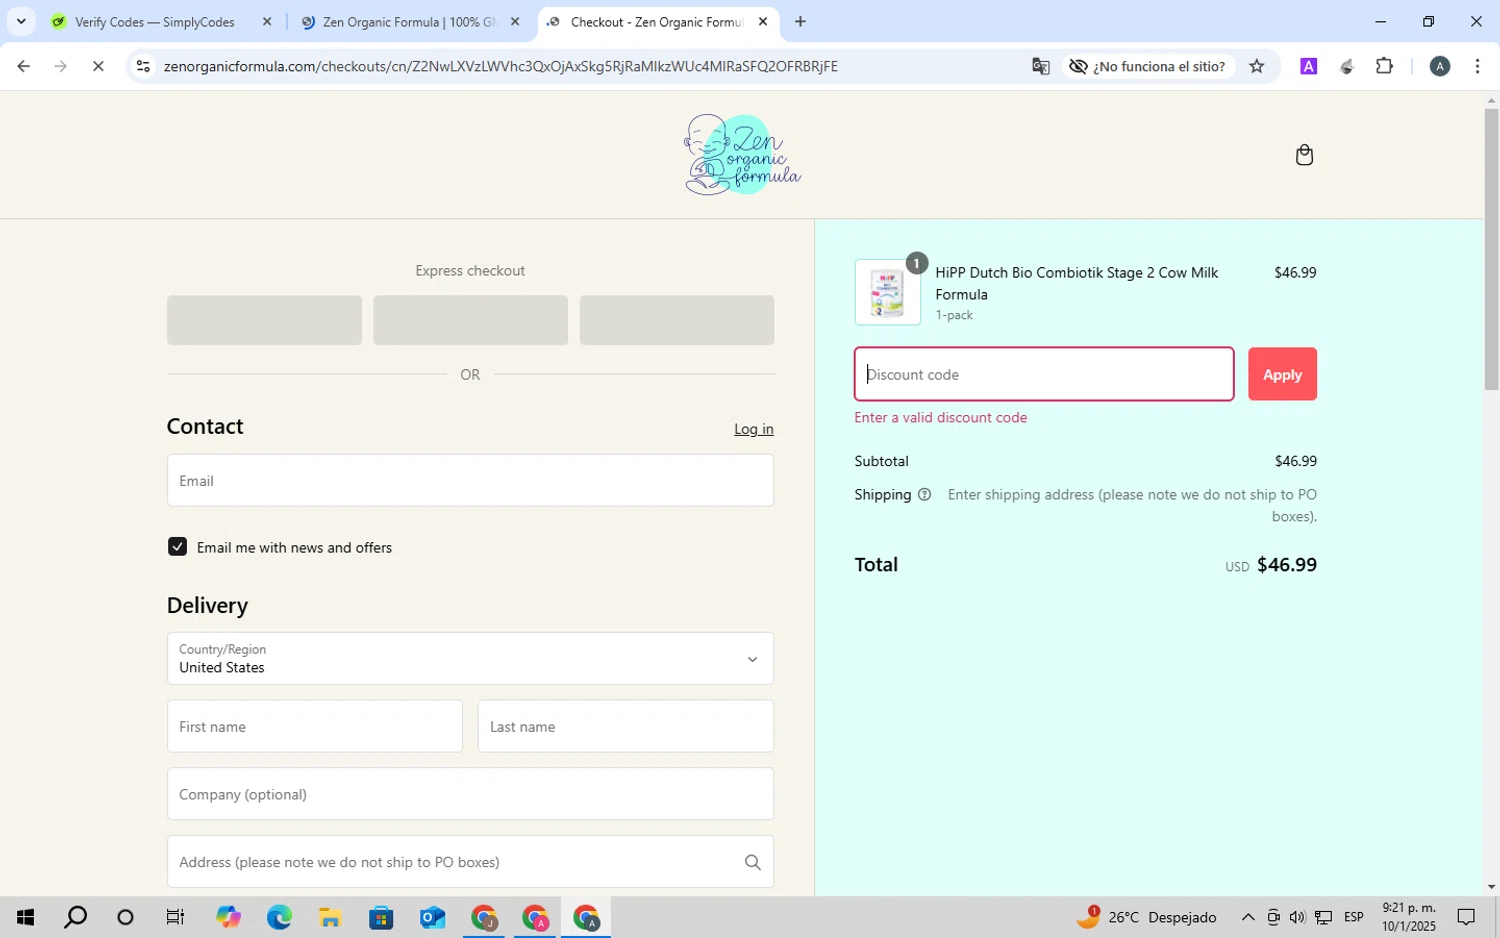Show hidden system tray icons
The image size is (1500, 938).
click(1248, 917)
